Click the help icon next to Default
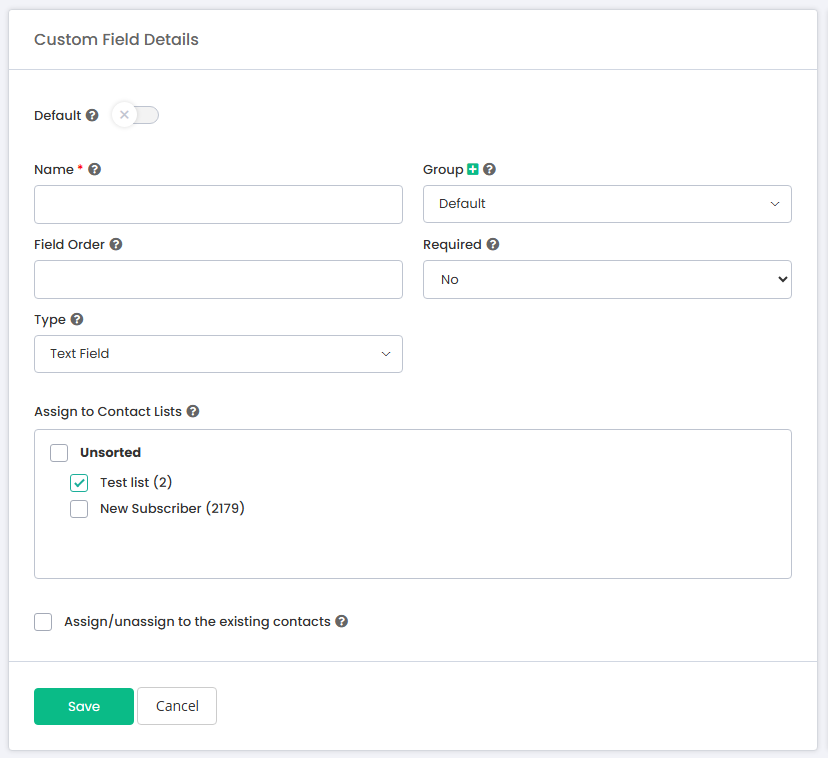828x758 pixels. 92,115
